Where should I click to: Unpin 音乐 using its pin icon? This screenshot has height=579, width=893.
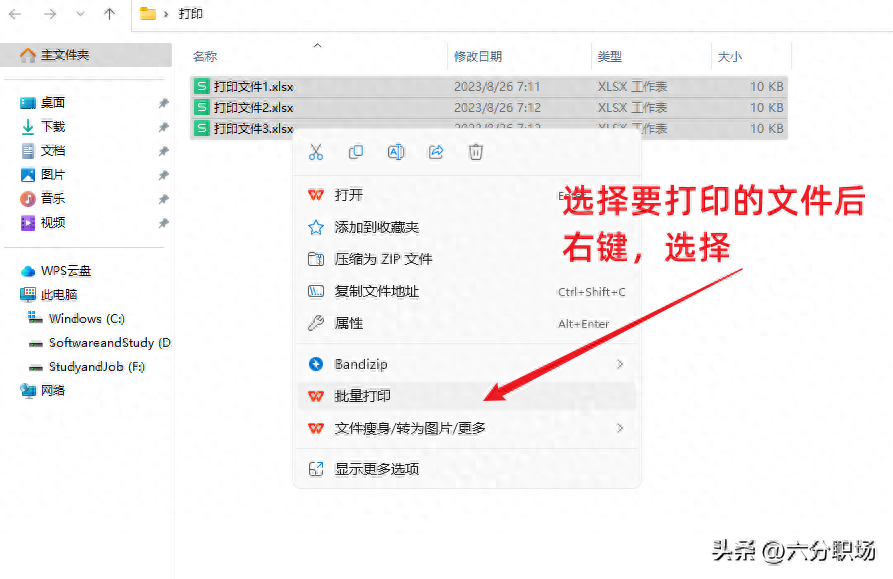[x=163, y=199]
